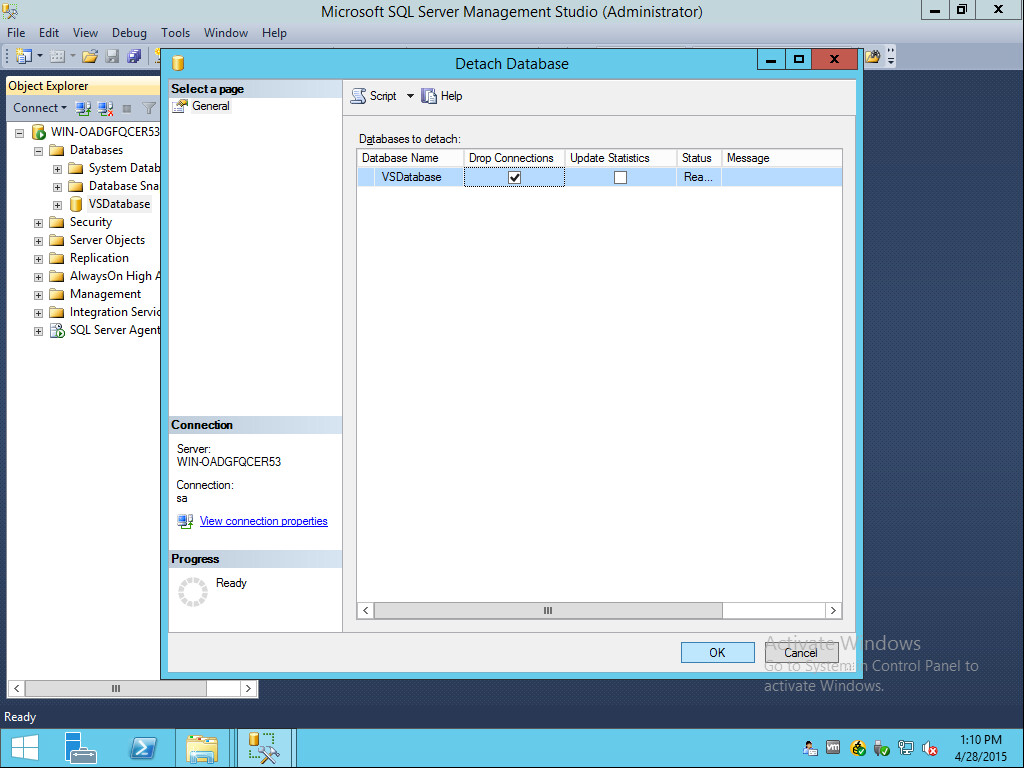
Task: Open View connection properties link
Action: coord(264,521)
